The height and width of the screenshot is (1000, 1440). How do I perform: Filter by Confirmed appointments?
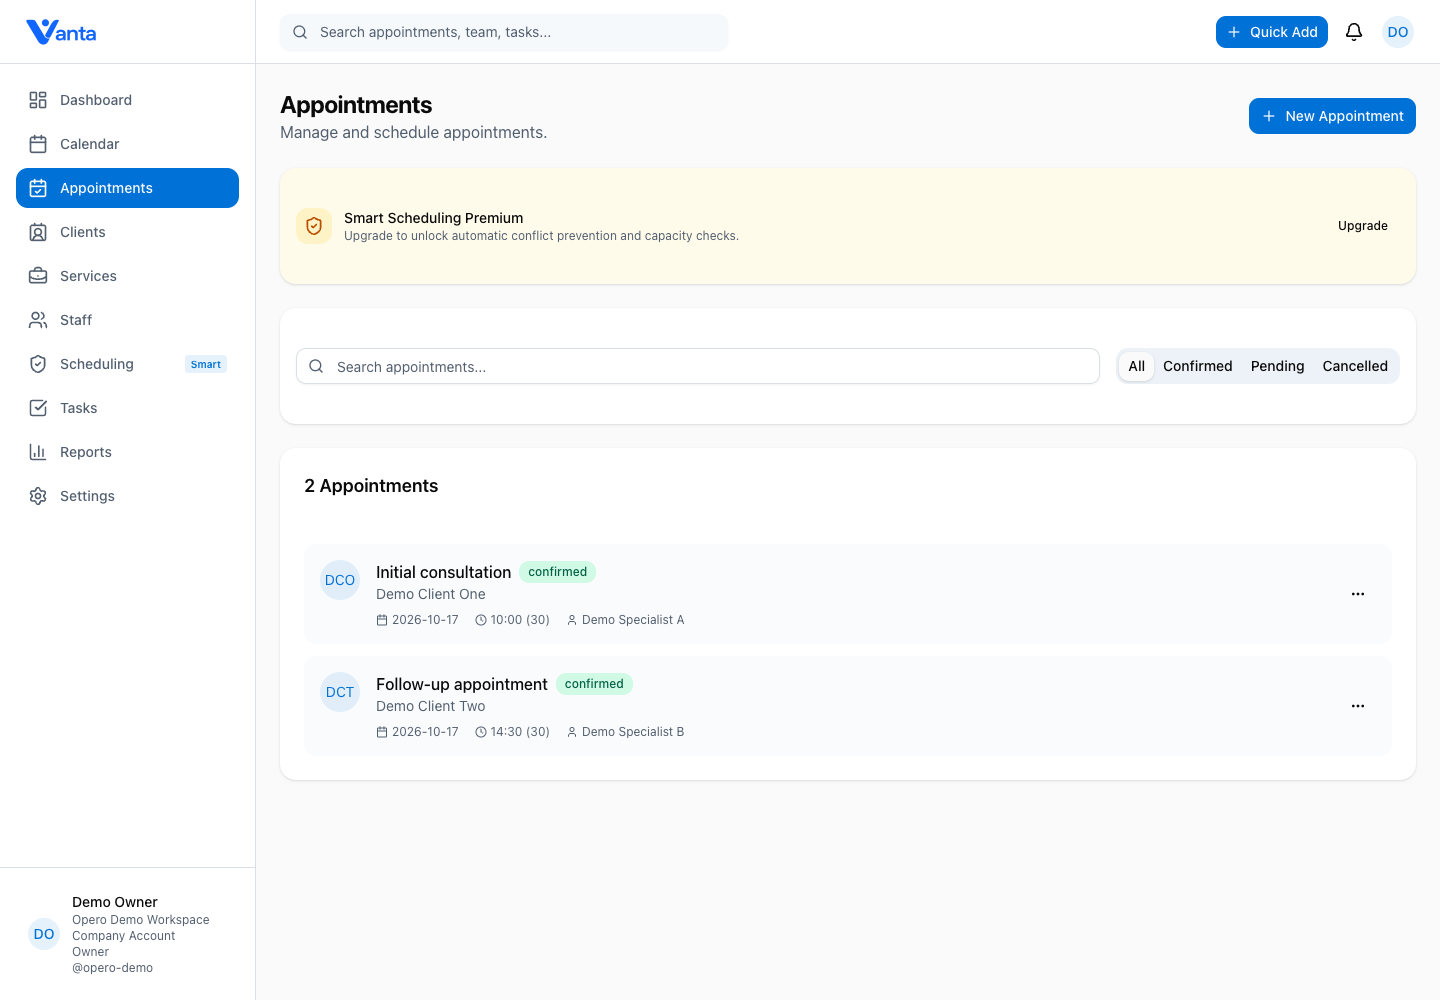pos(1197,366)
